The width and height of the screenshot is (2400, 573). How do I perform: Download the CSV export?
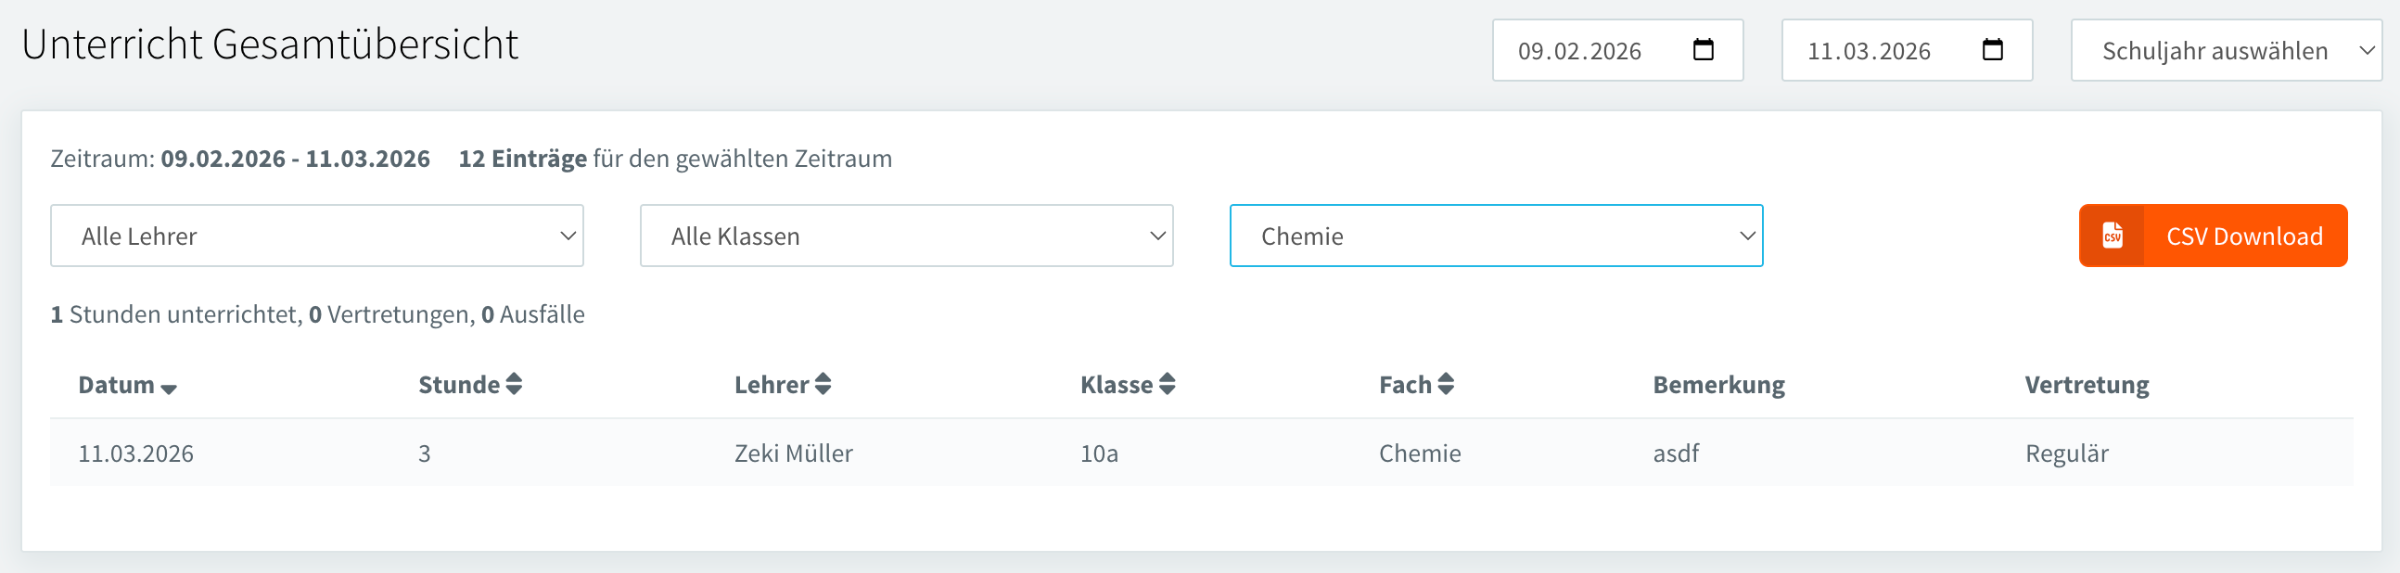tap(2243, 236)
